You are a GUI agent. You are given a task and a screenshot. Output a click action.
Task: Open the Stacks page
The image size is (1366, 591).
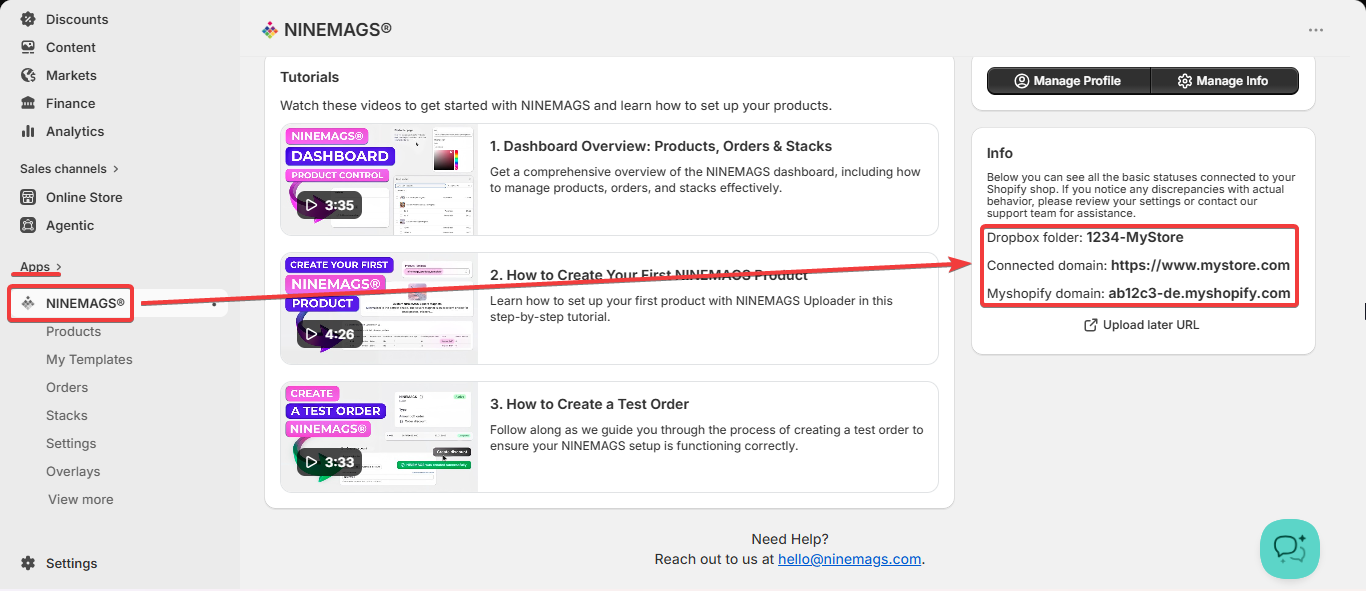point(67,415)
